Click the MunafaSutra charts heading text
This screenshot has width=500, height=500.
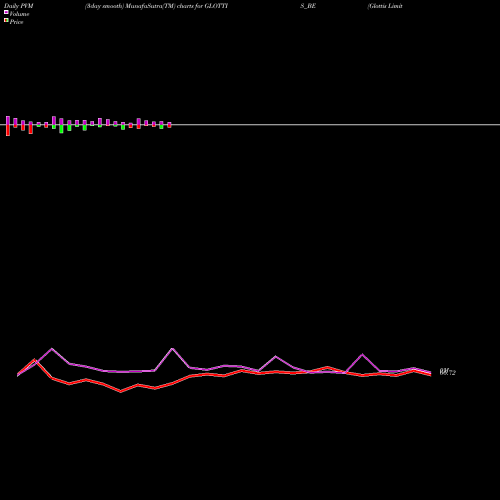(156, 6)
